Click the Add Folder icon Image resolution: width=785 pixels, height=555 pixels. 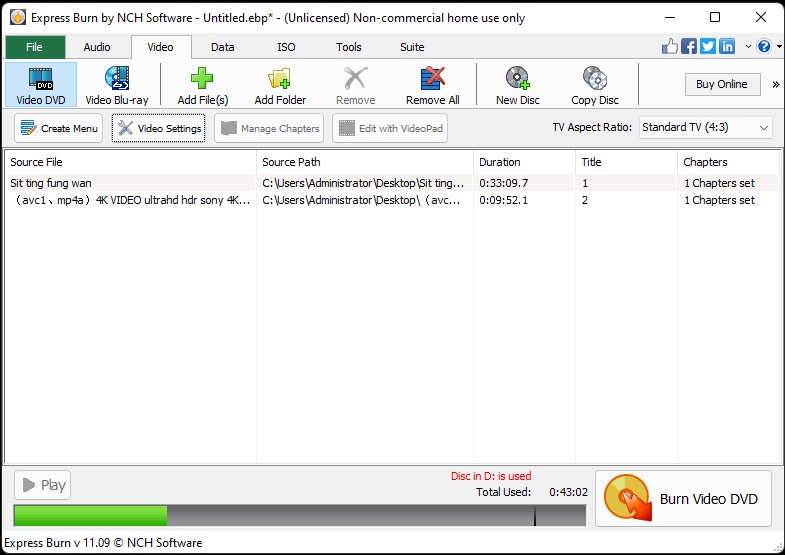(x=280, y=84)
